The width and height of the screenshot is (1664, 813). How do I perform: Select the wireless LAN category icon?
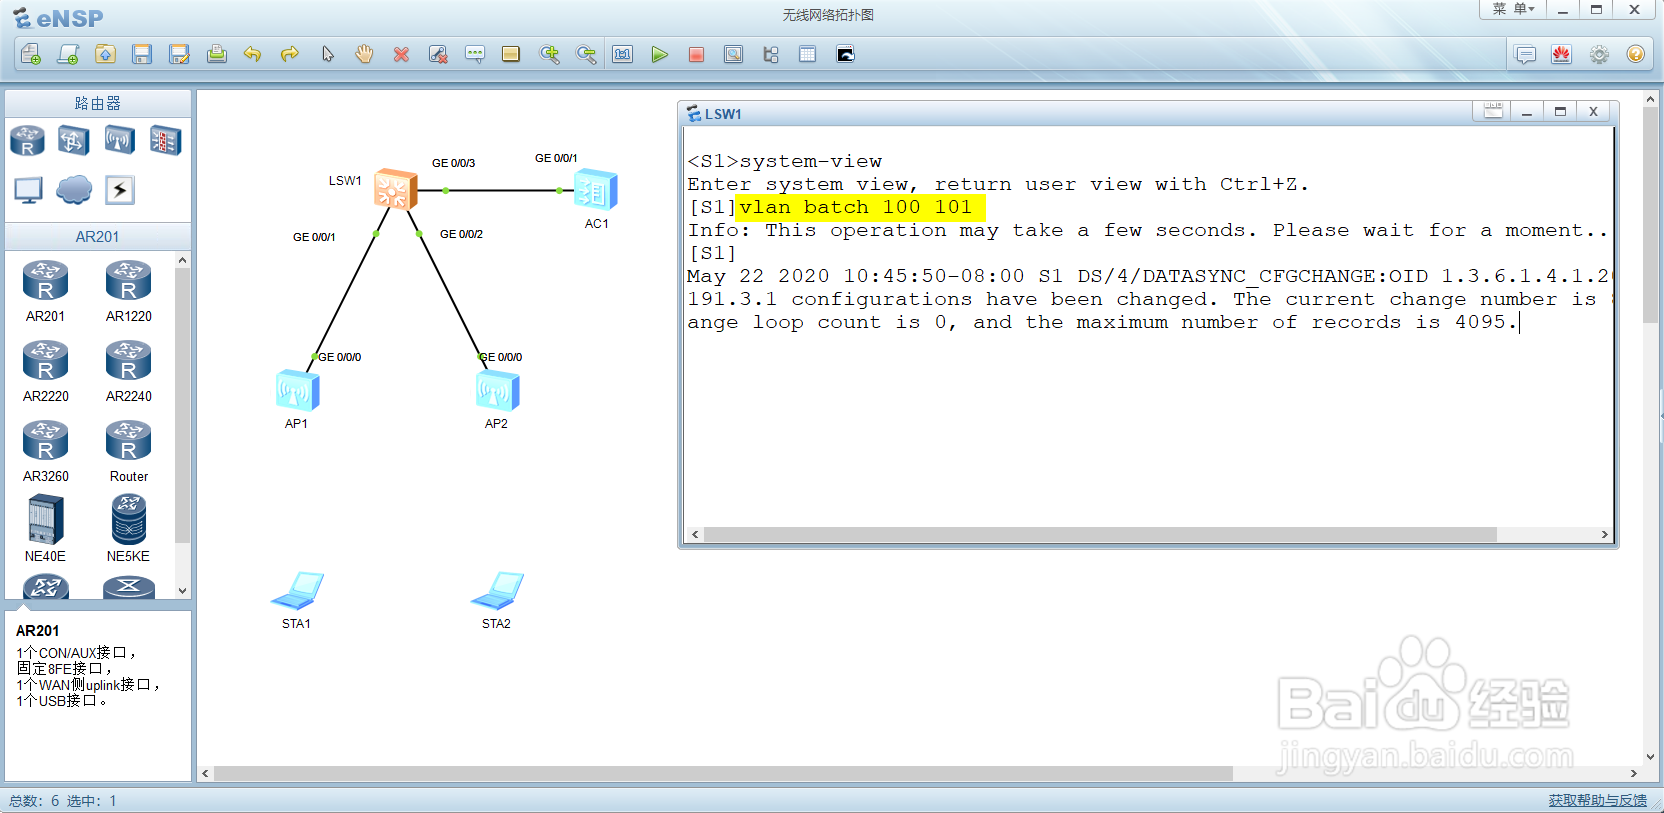pyautogui.click(x=119, y=141)
